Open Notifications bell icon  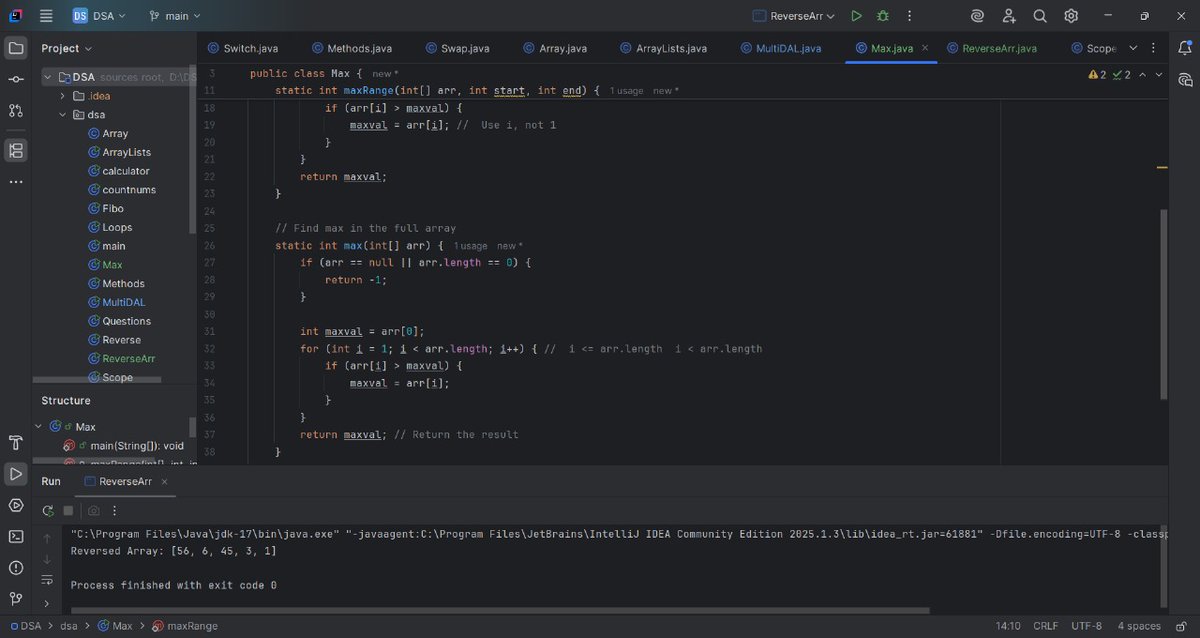1185,48
